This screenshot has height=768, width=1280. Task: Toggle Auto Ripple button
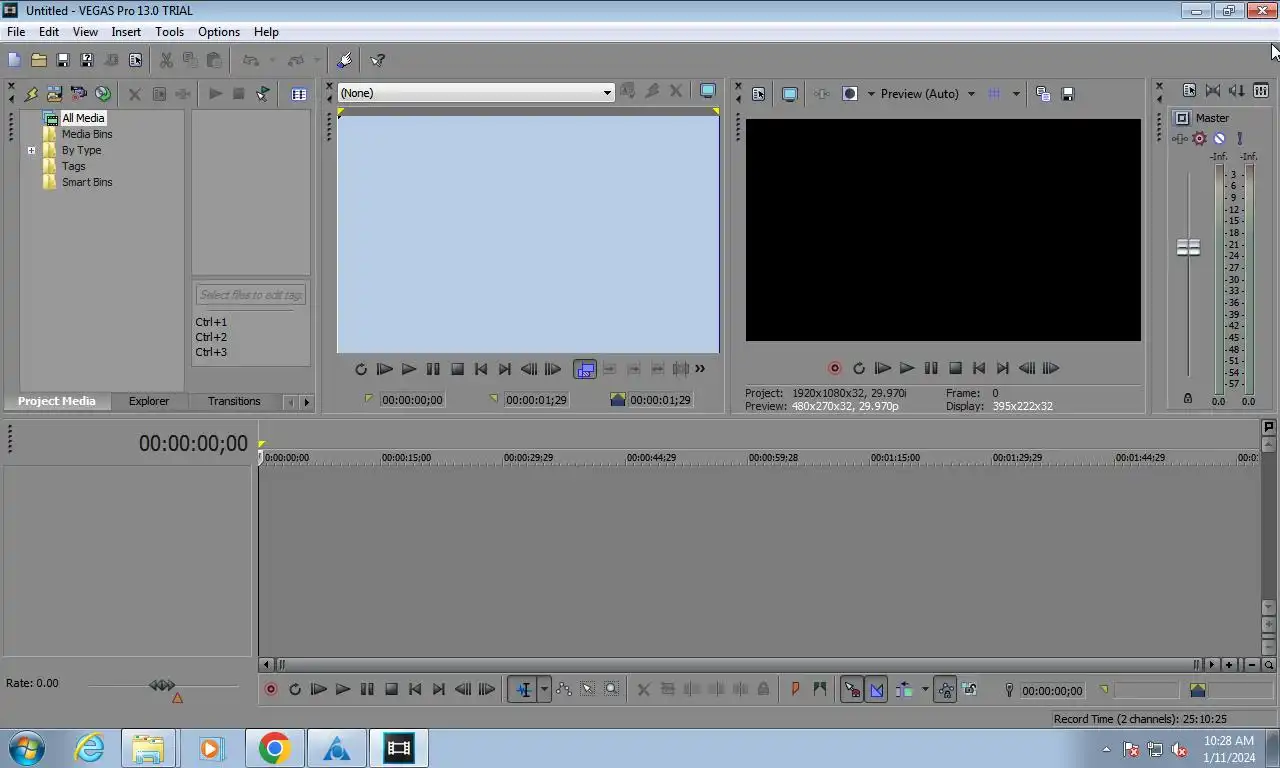[904, 690]
